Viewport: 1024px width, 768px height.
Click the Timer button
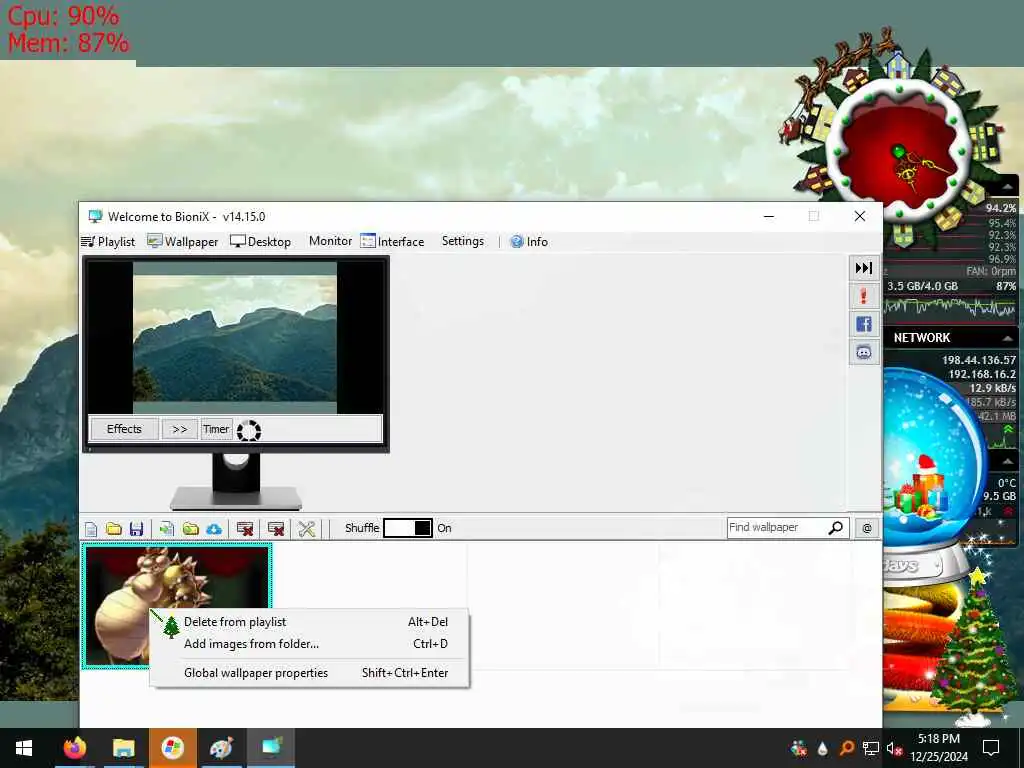pos(216,429)
